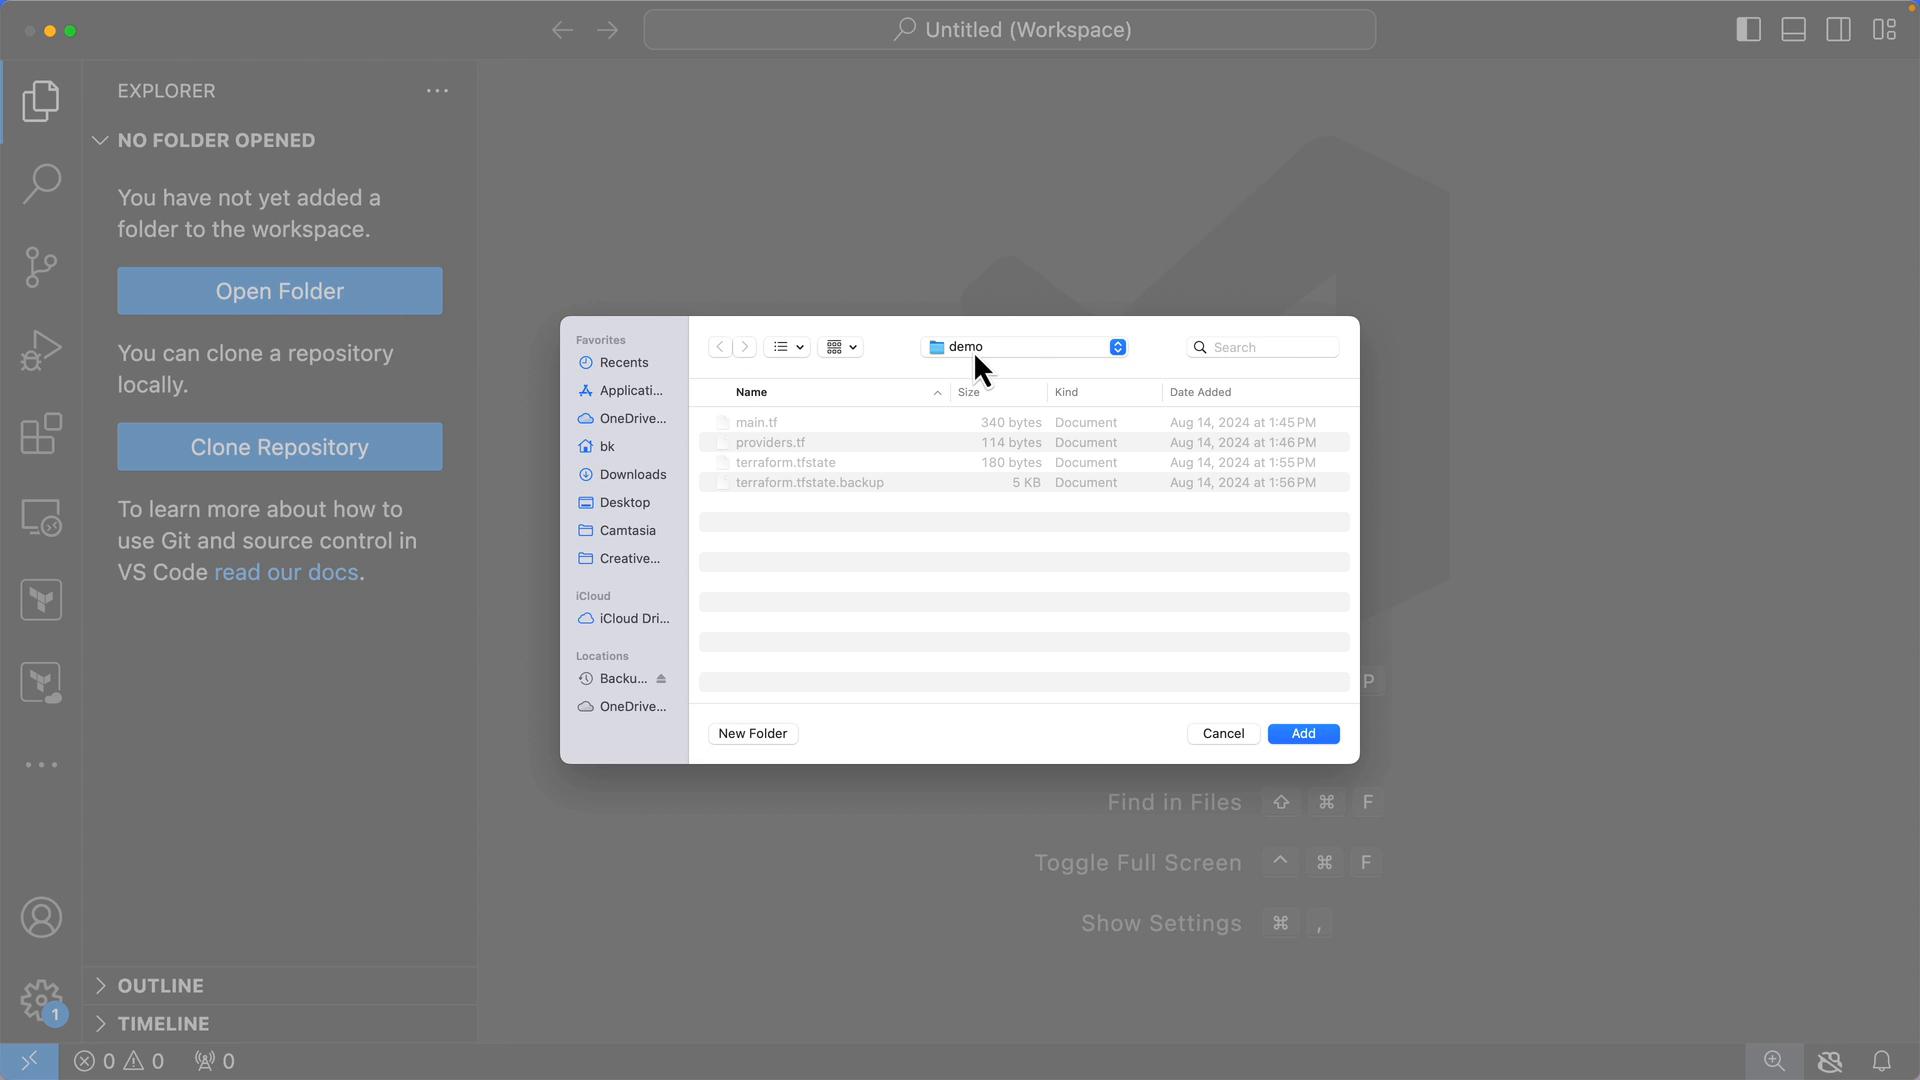Open notifications bell in status bar
This screenshot has height=1080, width=1920.
click(1881, 1061)
